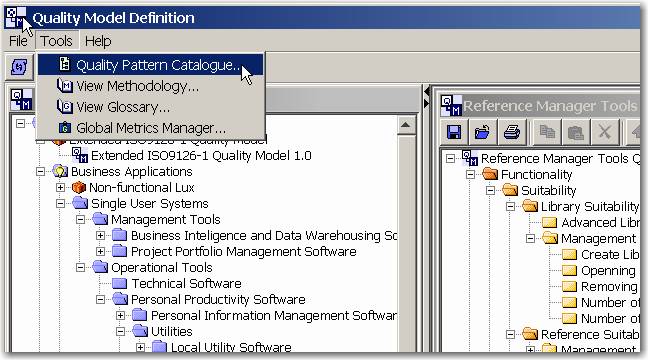Collapse the Single User Systems node
This screenshot has height=360, width=648.
pos(60,203)
